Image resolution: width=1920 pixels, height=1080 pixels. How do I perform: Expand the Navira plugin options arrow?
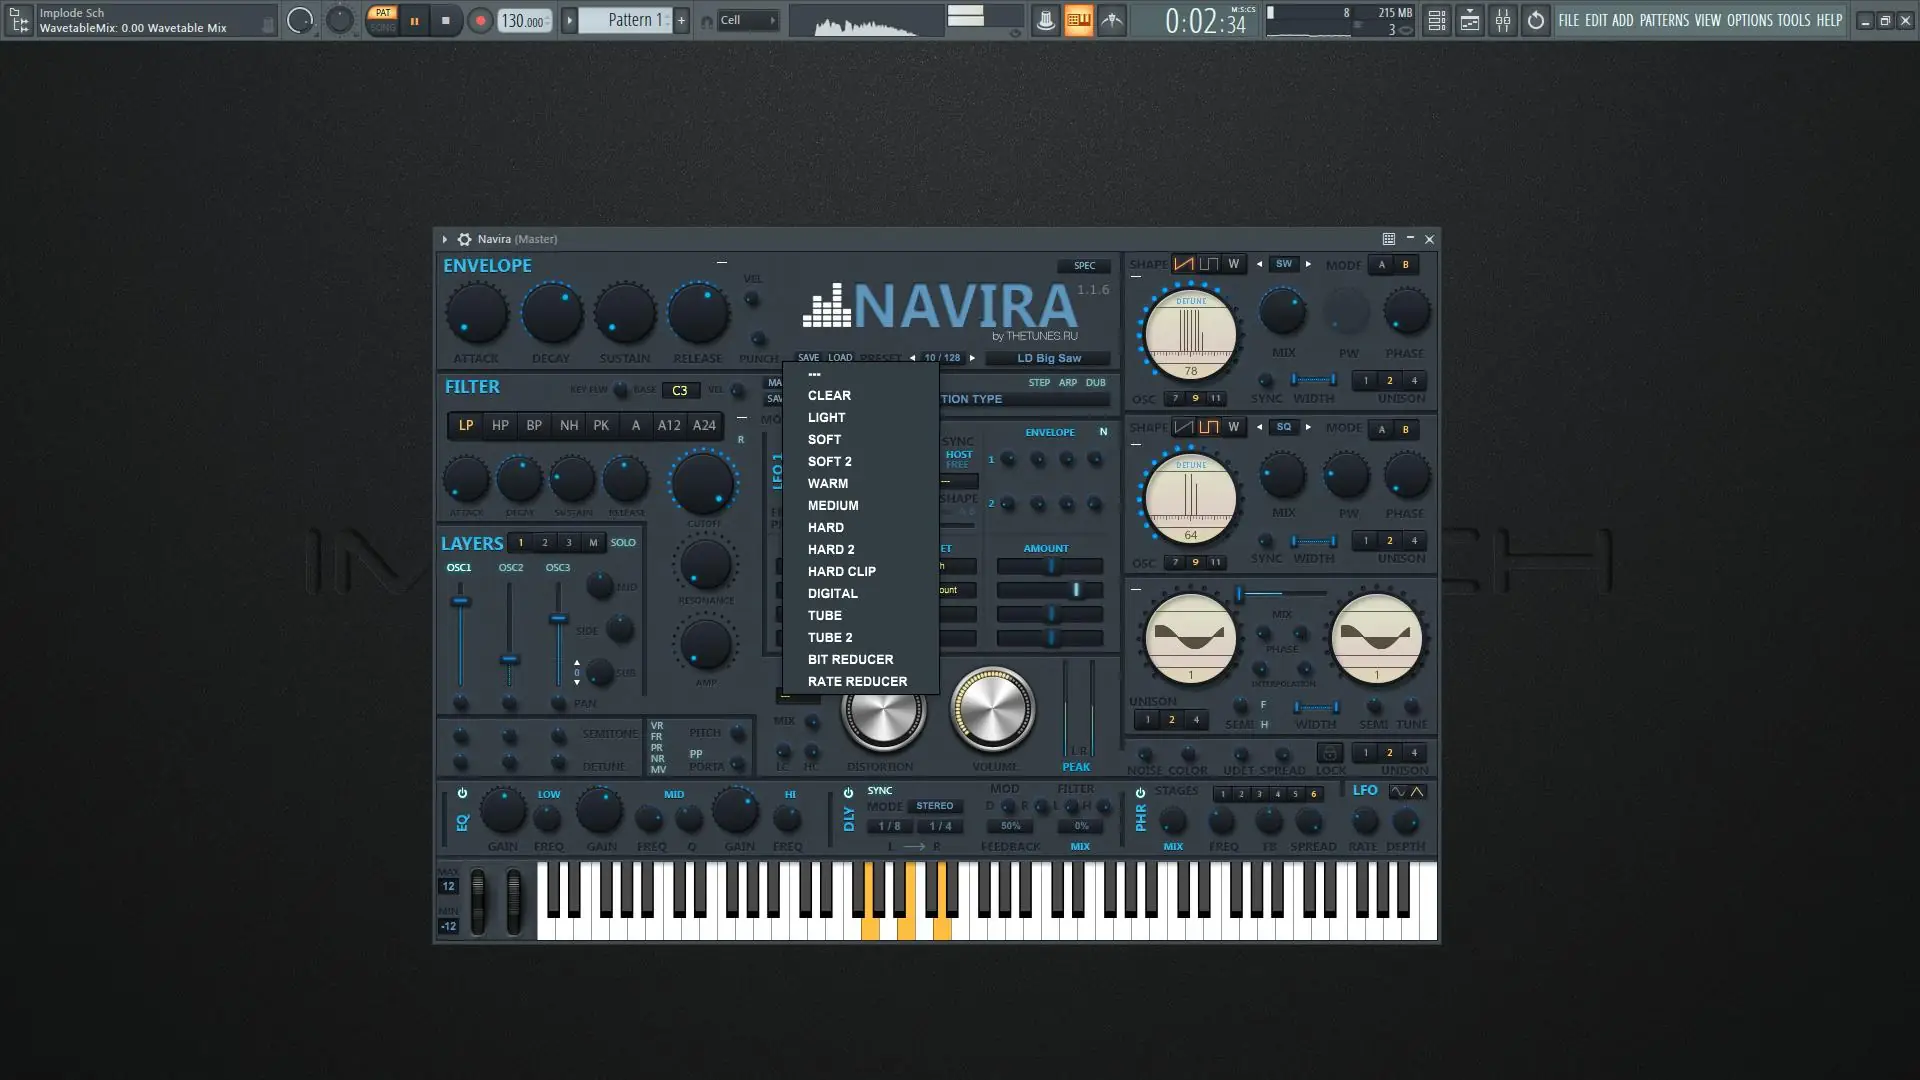pos(445,239)
